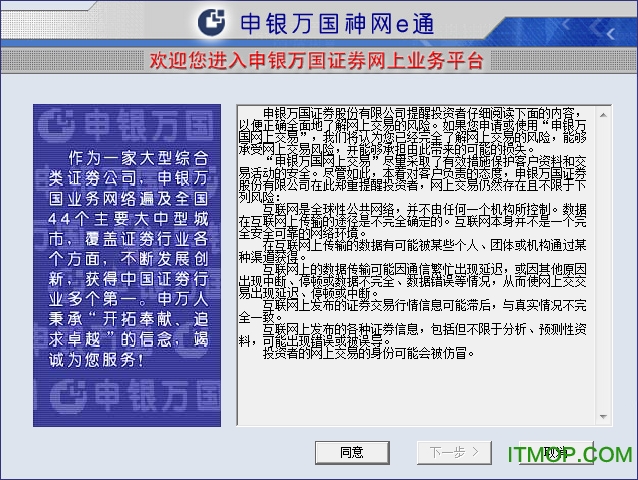The height and width of the screenshot is (480, 638).
Task: Click the first paragraph starting 申银万国证券股份有限公司提醒
Action: pyautogui.click(x=413, y=131)
